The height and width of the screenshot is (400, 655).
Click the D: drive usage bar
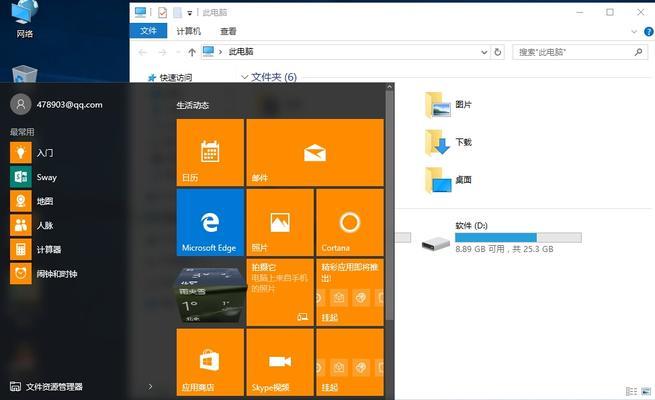pos(518,238)
